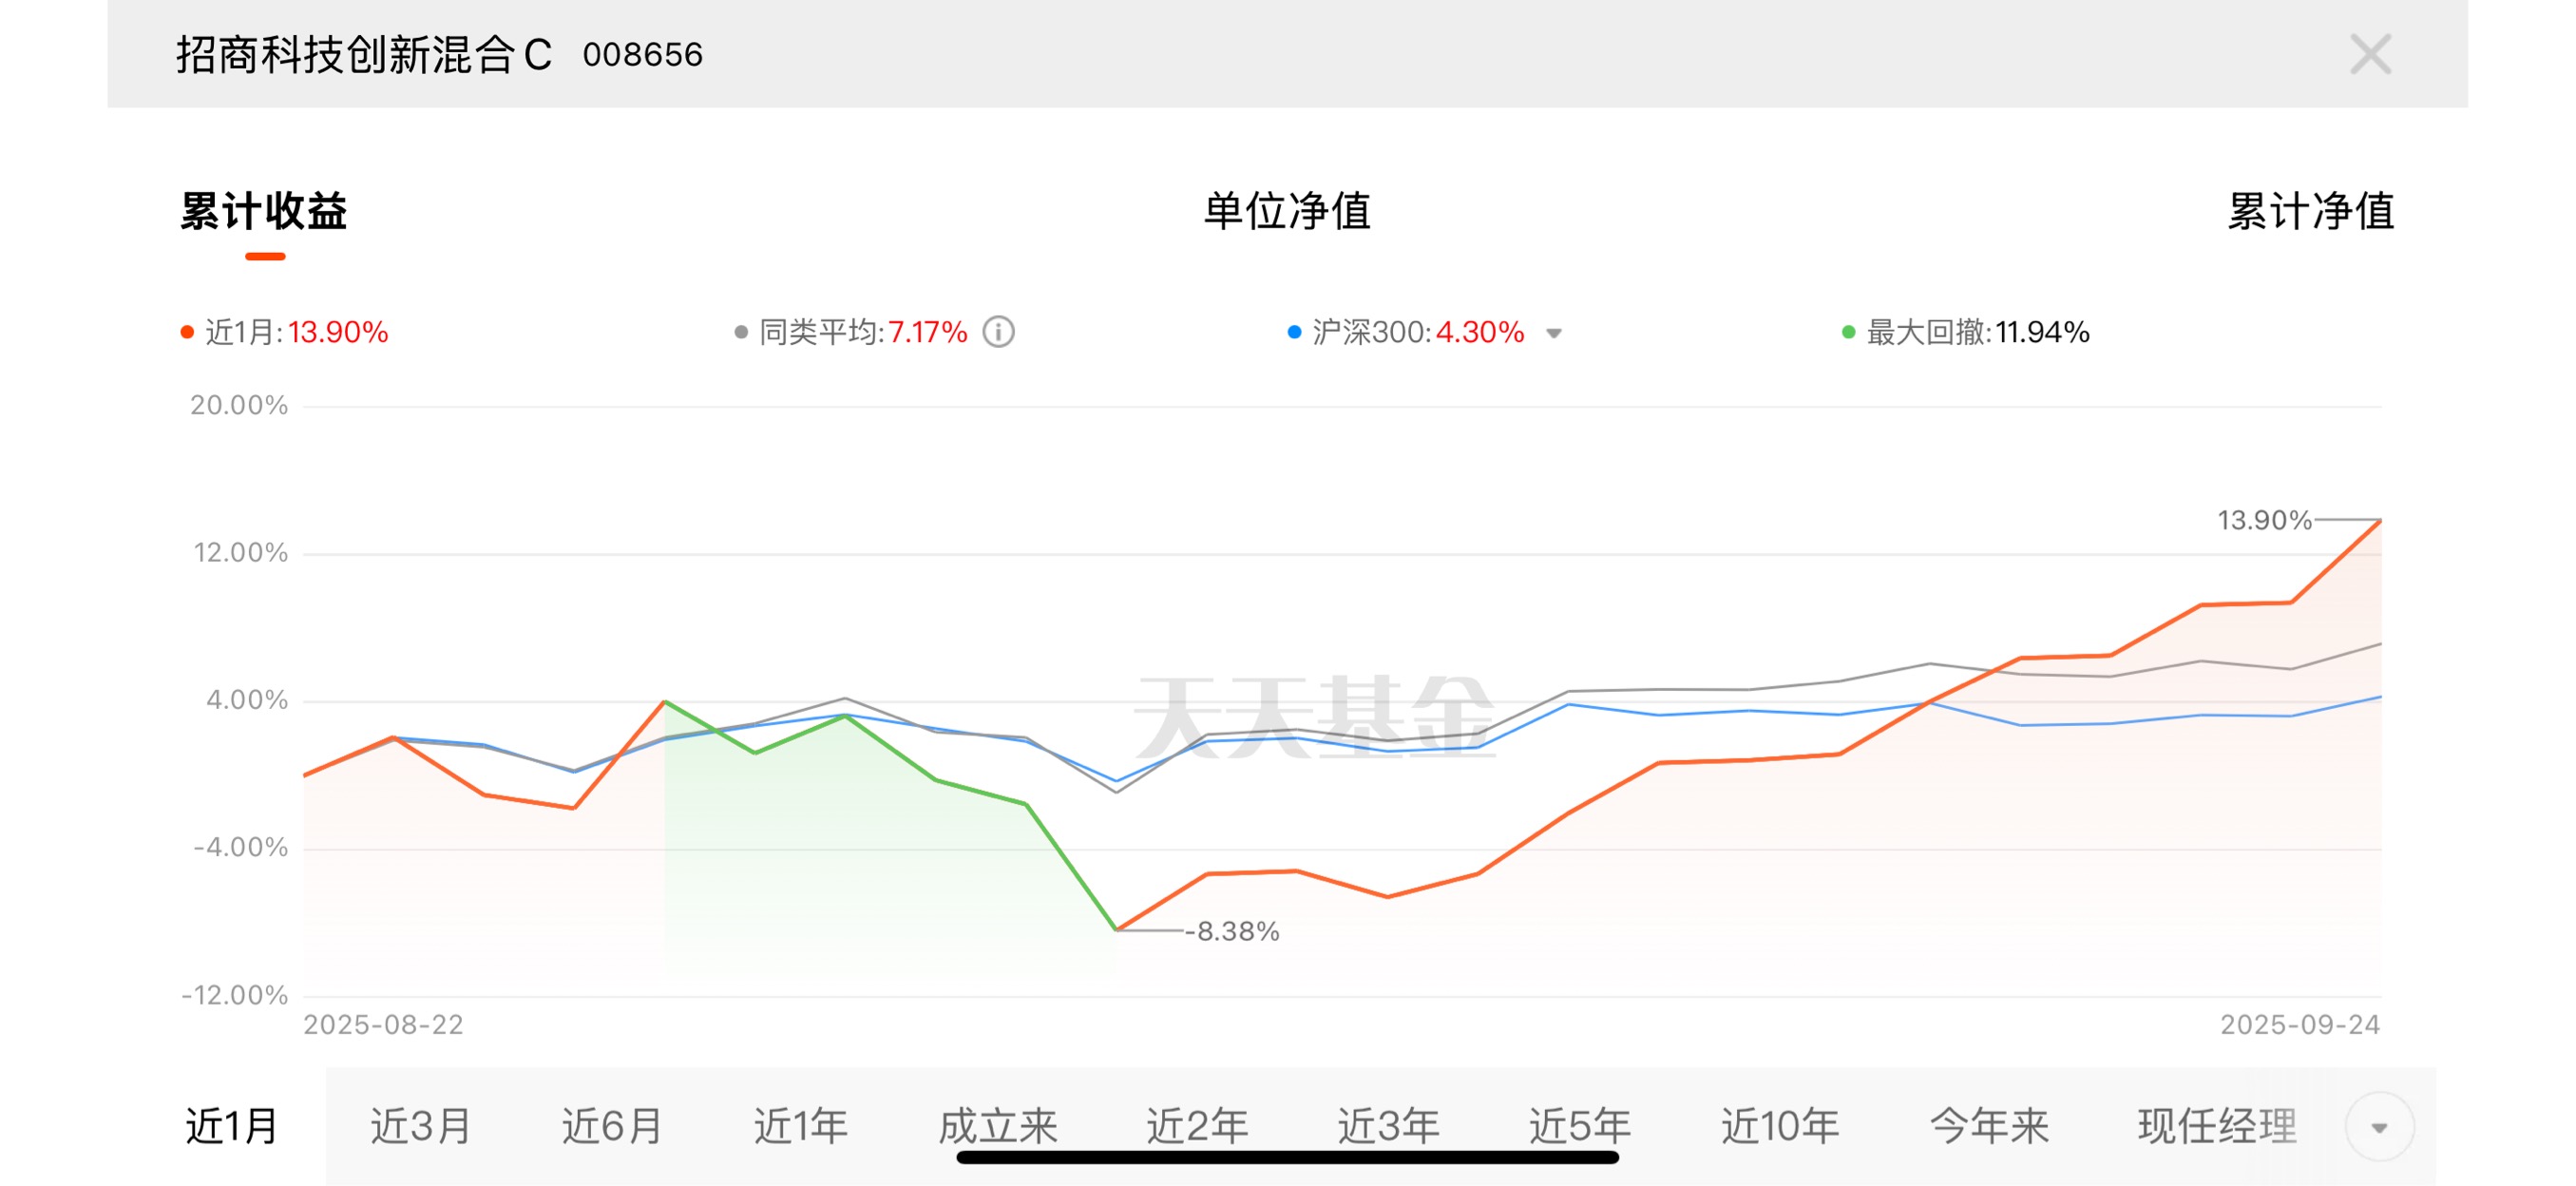Expand more time ranges with round arrow

pyautogui.click(x=2379, y=1127)
